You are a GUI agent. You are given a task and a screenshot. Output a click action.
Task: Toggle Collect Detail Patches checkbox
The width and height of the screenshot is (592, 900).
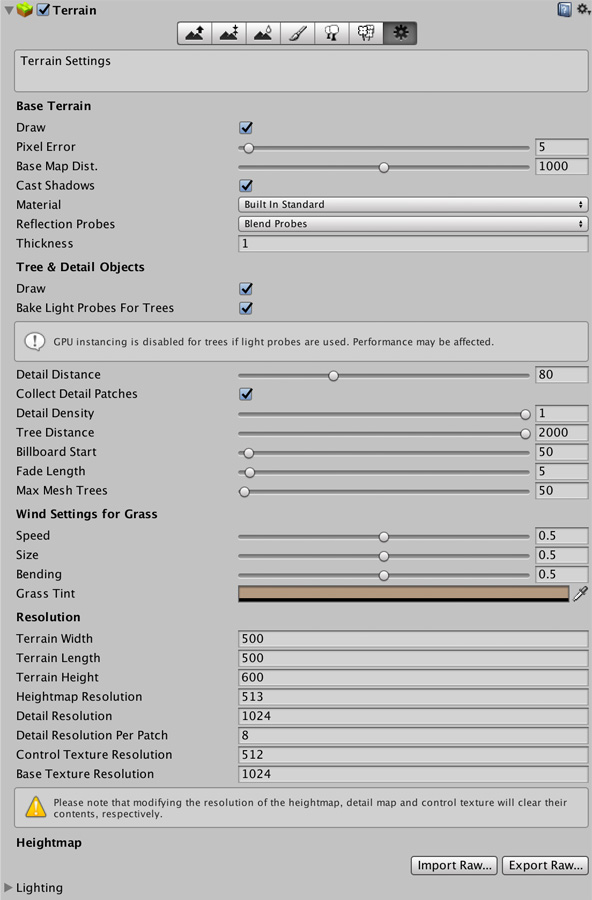(x=246, y=394)
